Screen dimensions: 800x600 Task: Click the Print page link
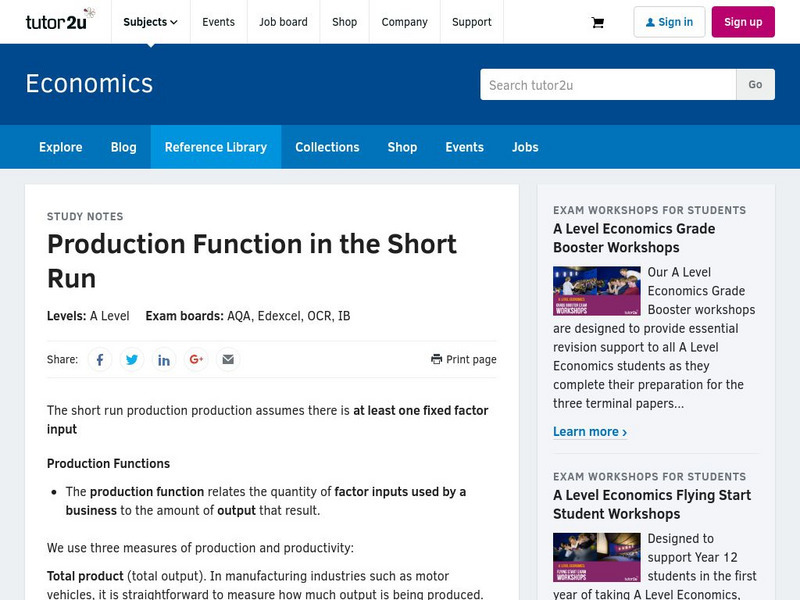pos(464,360)
